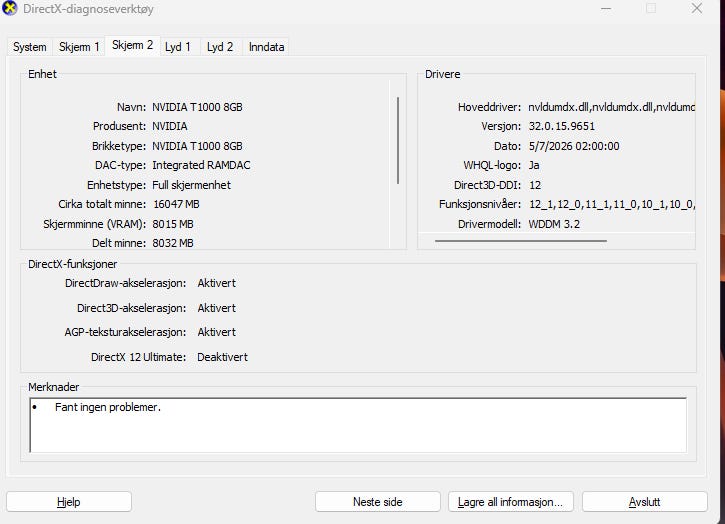Click the Funksjonsnivåer feature levels value
Image resolution: width=725 pixels, height=524 pixels.
(x=612, y=204)
